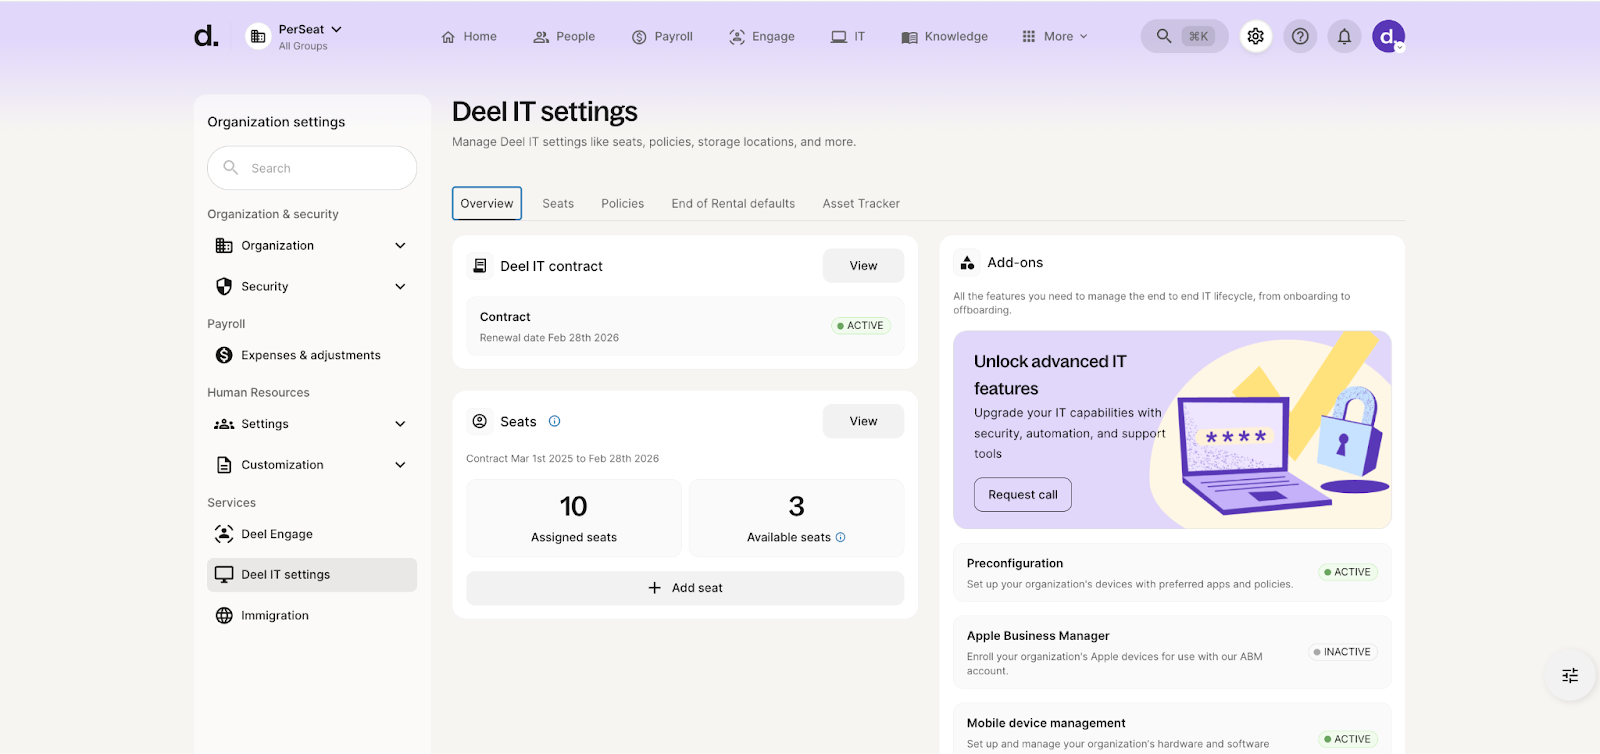The height and width of the screenshot is (754, 1600).
Task: Open the Payroll navigation item
Action: tap(662, 37)
